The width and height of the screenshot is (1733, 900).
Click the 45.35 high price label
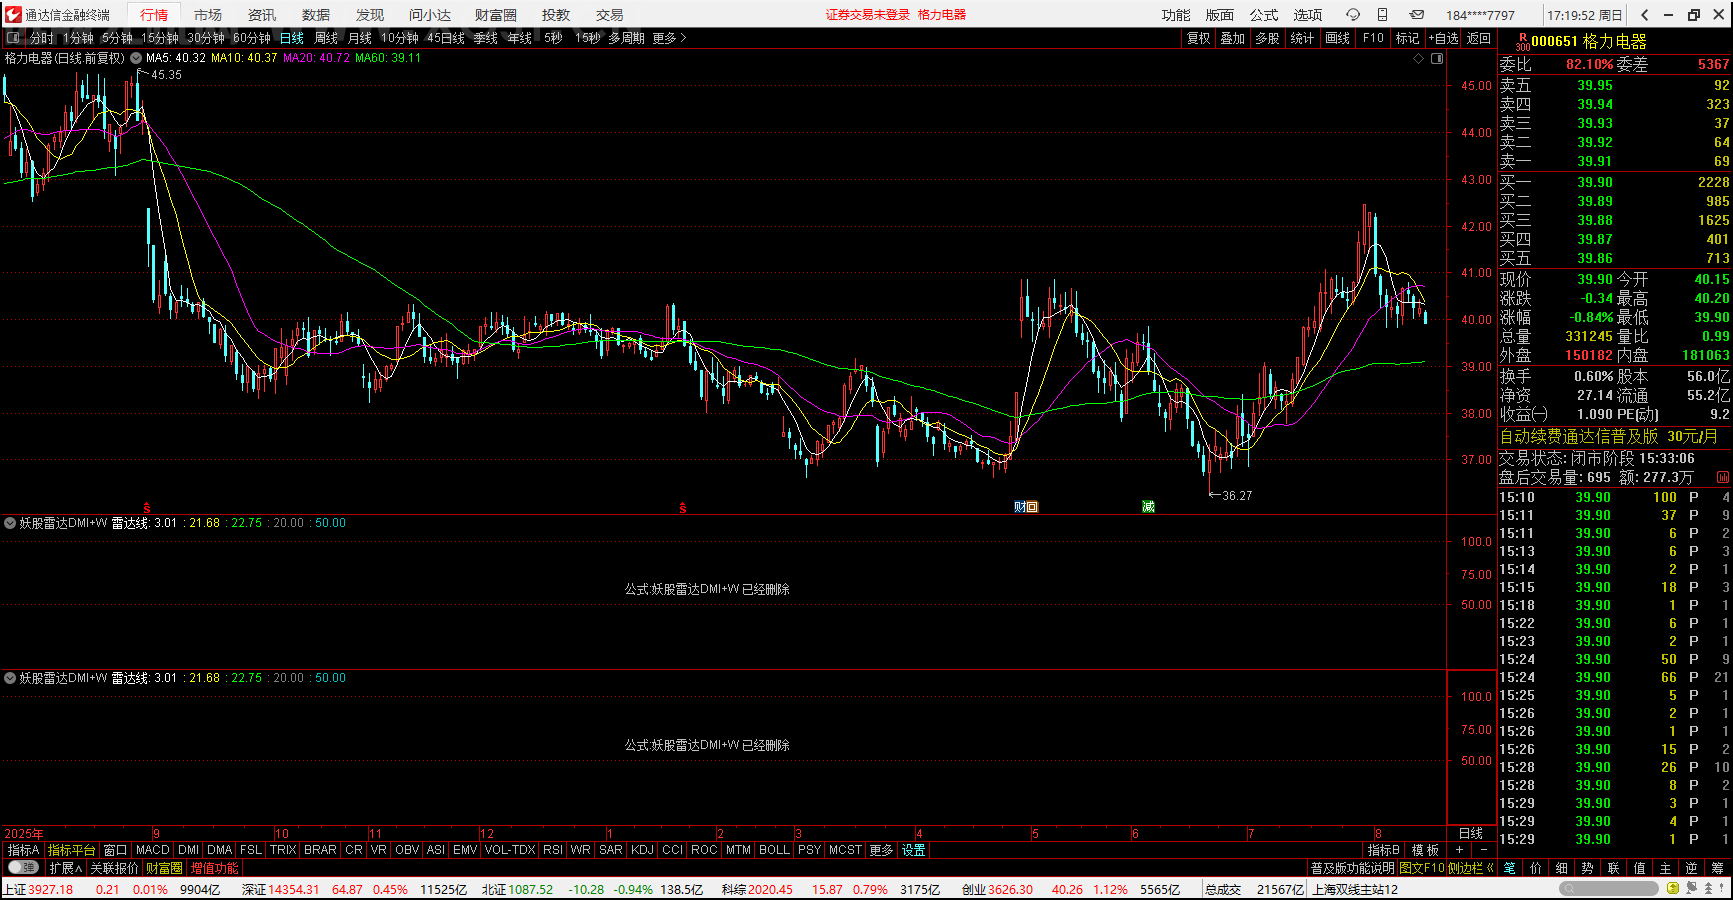point(166,75)
